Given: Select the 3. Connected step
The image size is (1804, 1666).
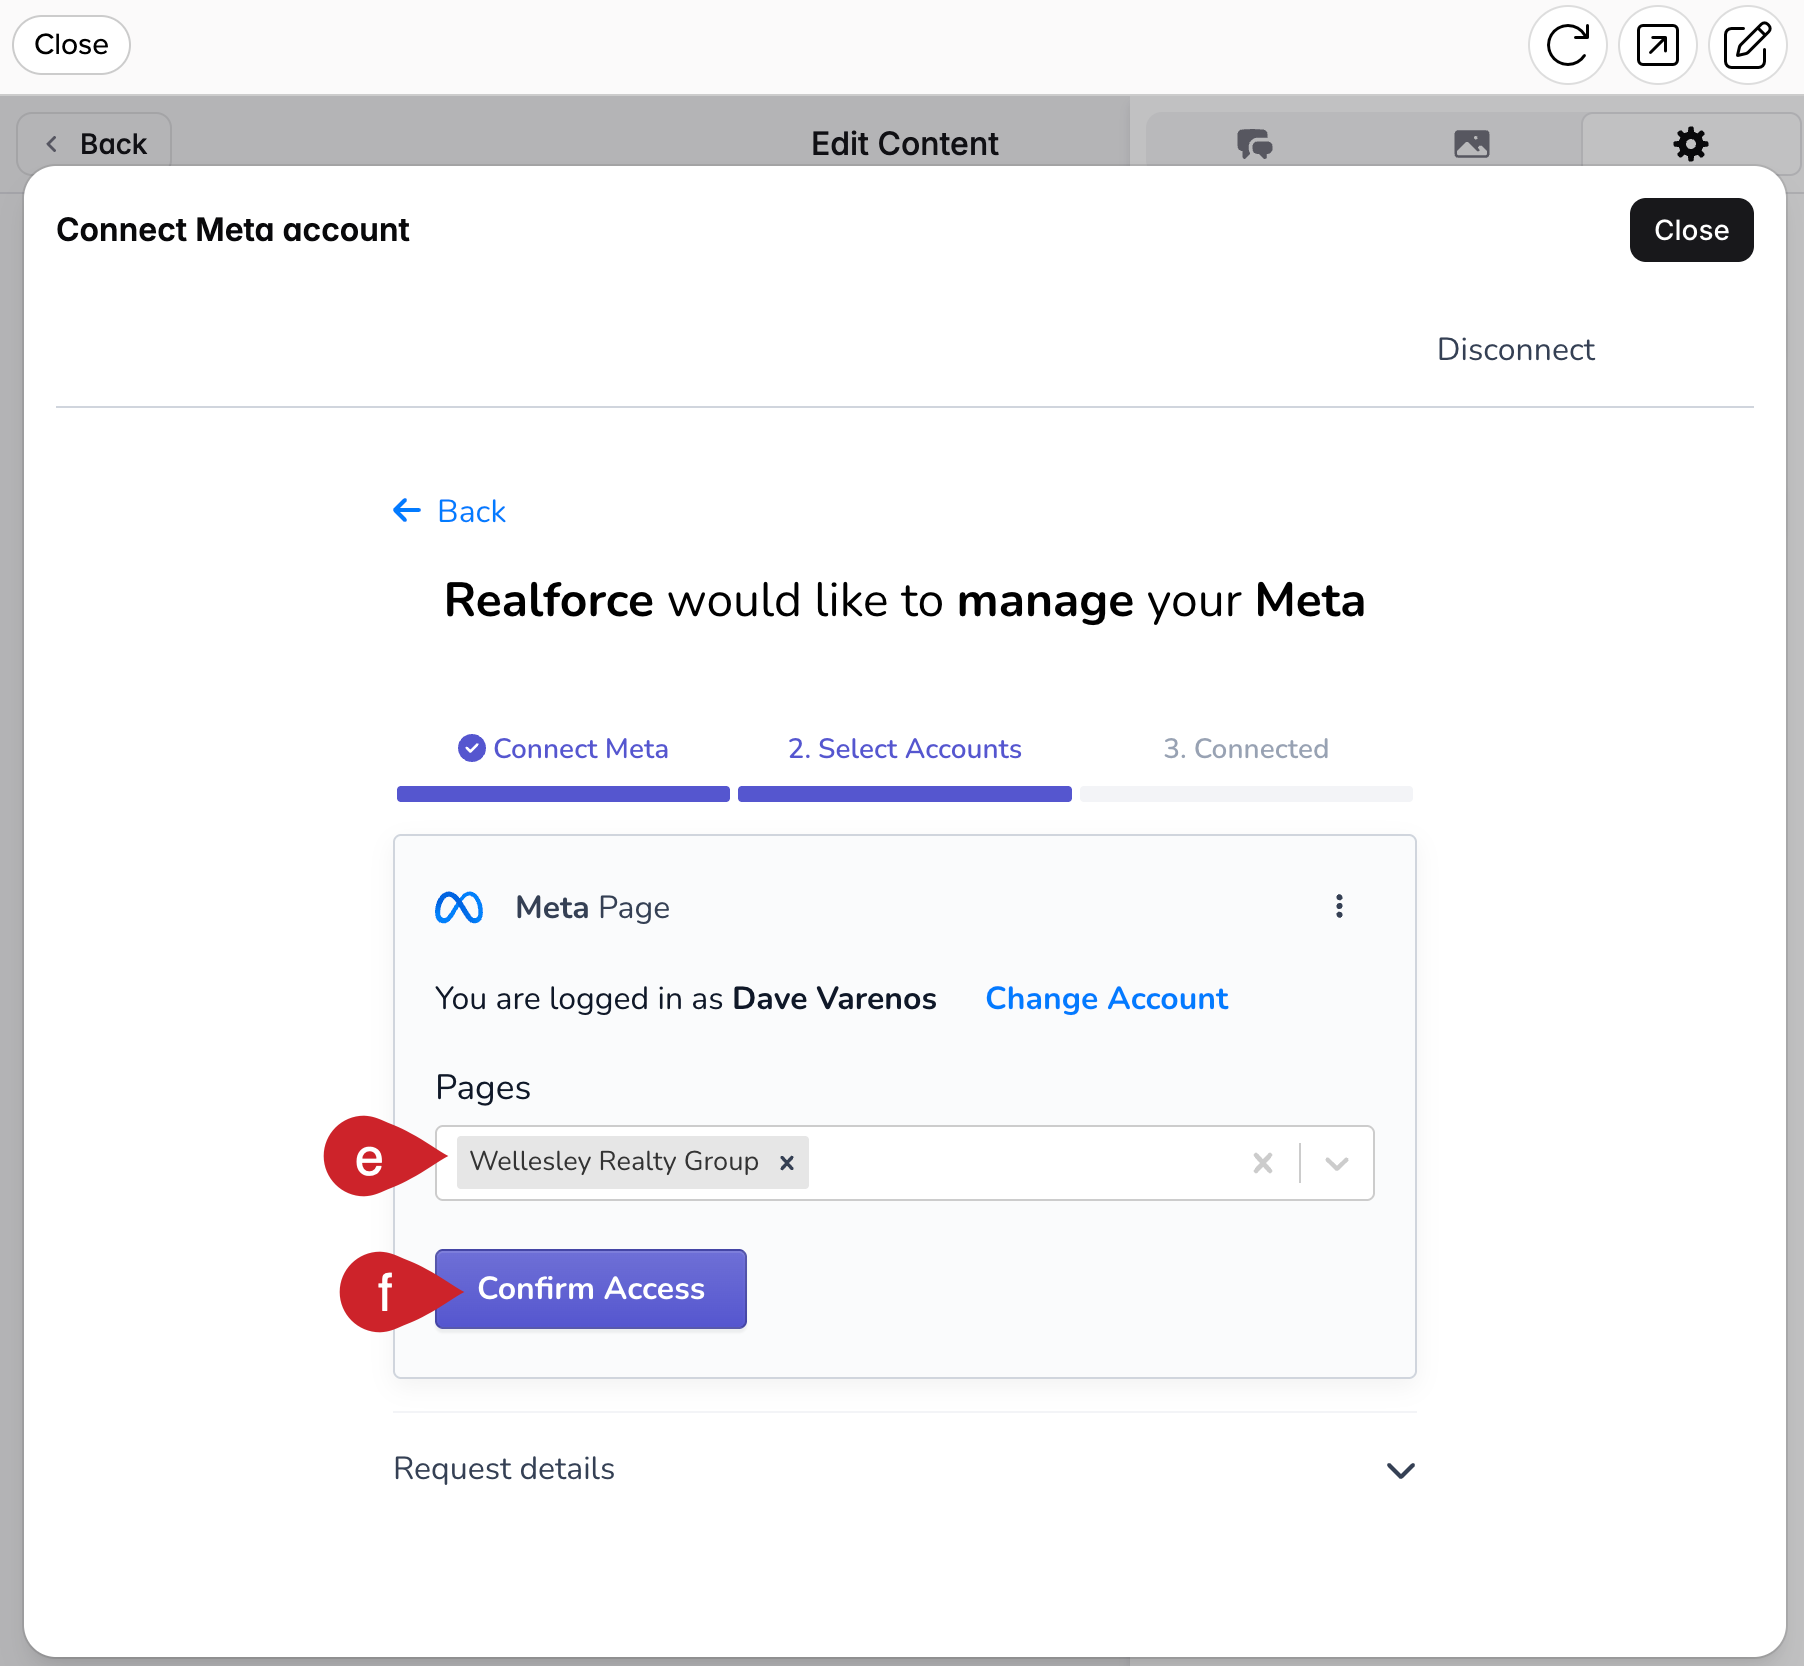Looking at the screenshot, I should point(1245,748).
